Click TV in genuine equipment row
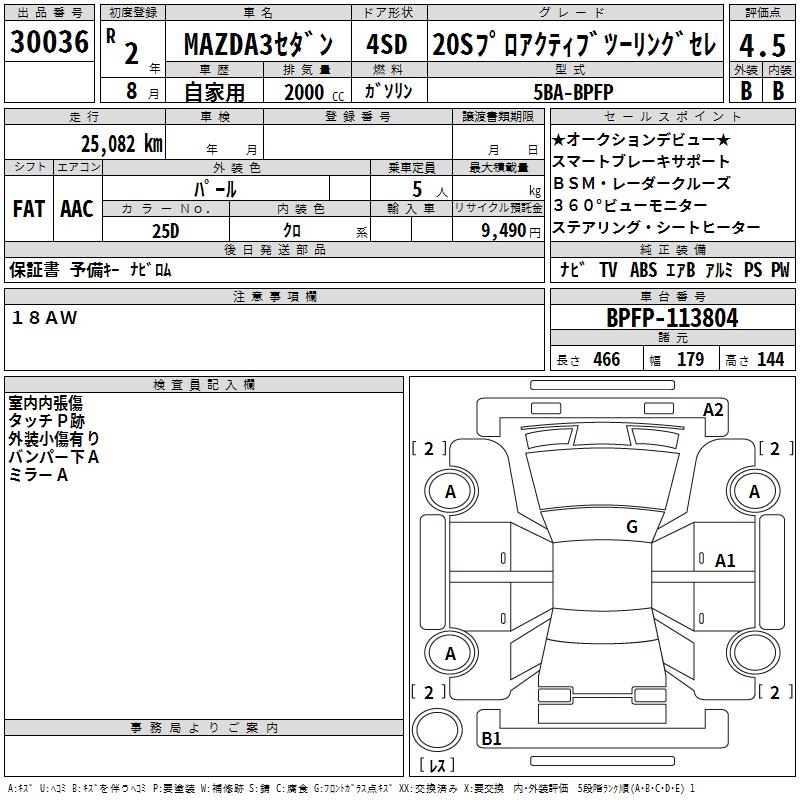Image resolution: width=800 pixels, height=800 pixels. point(608,270)
